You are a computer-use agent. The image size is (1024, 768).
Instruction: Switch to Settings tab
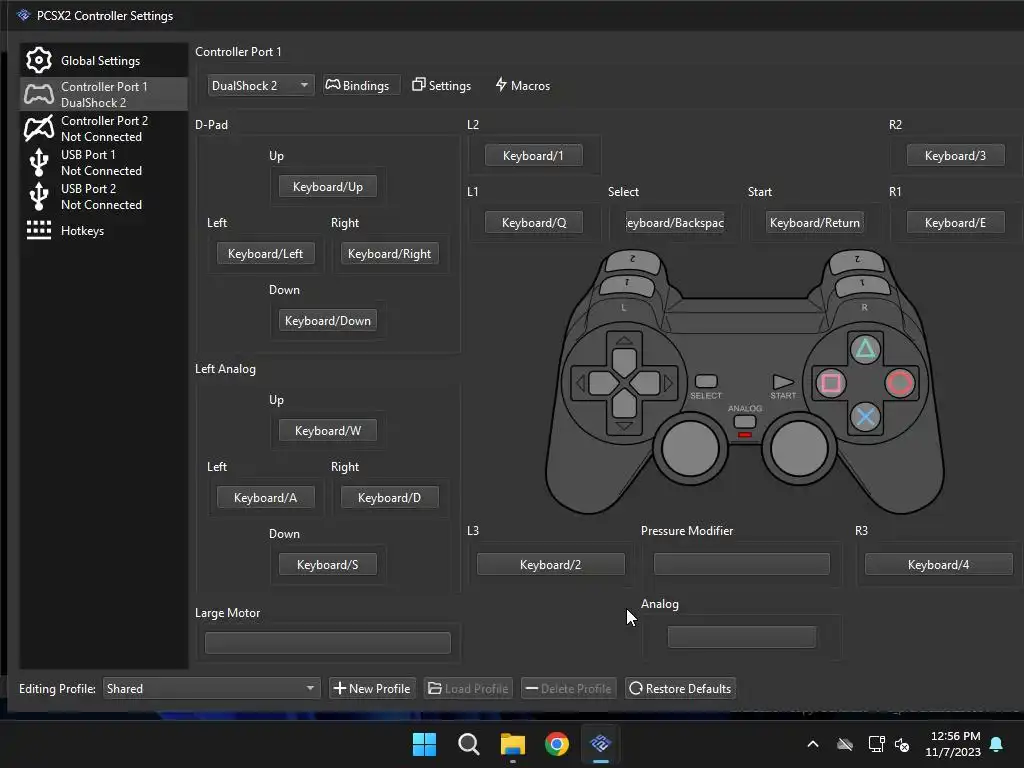coord(441,86)
